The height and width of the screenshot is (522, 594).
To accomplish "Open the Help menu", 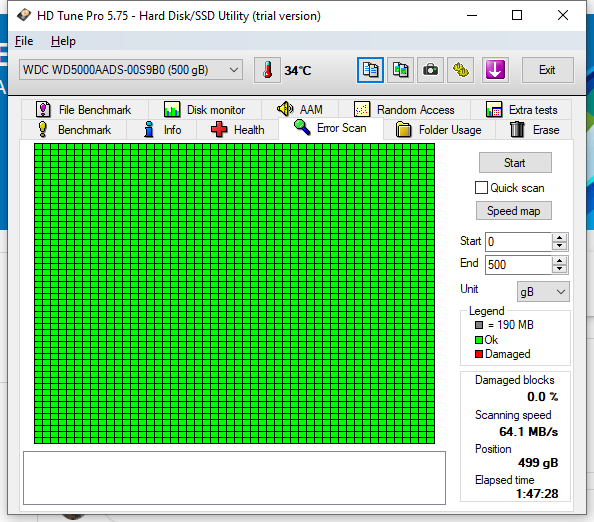I will (63, 41).
